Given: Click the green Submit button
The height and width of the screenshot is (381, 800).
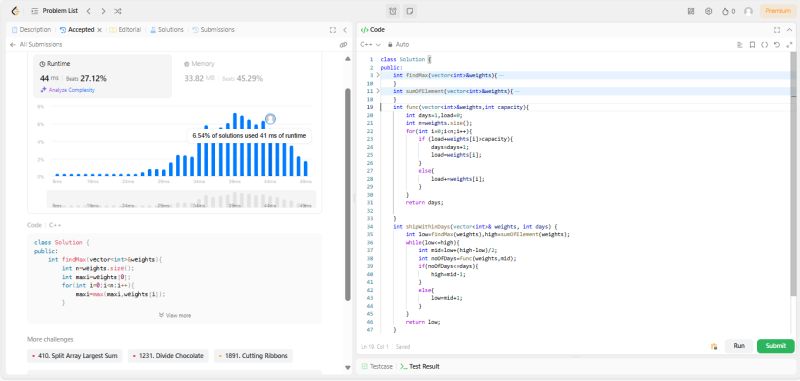Looking at the screenshot, I should click(x=776, y=346).
